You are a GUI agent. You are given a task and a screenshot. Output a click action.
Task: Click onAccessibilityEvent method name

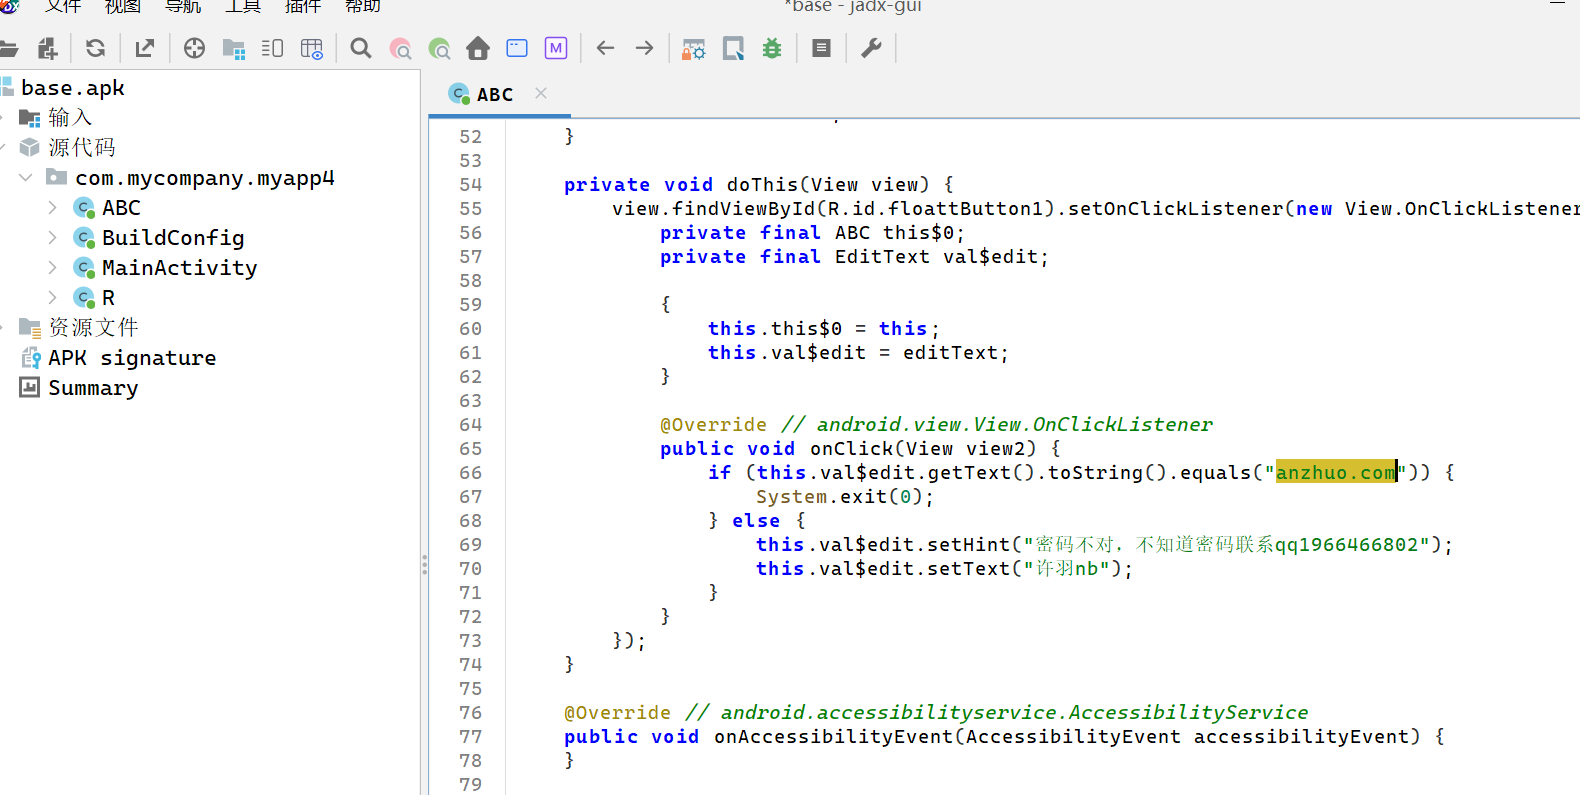834,736
